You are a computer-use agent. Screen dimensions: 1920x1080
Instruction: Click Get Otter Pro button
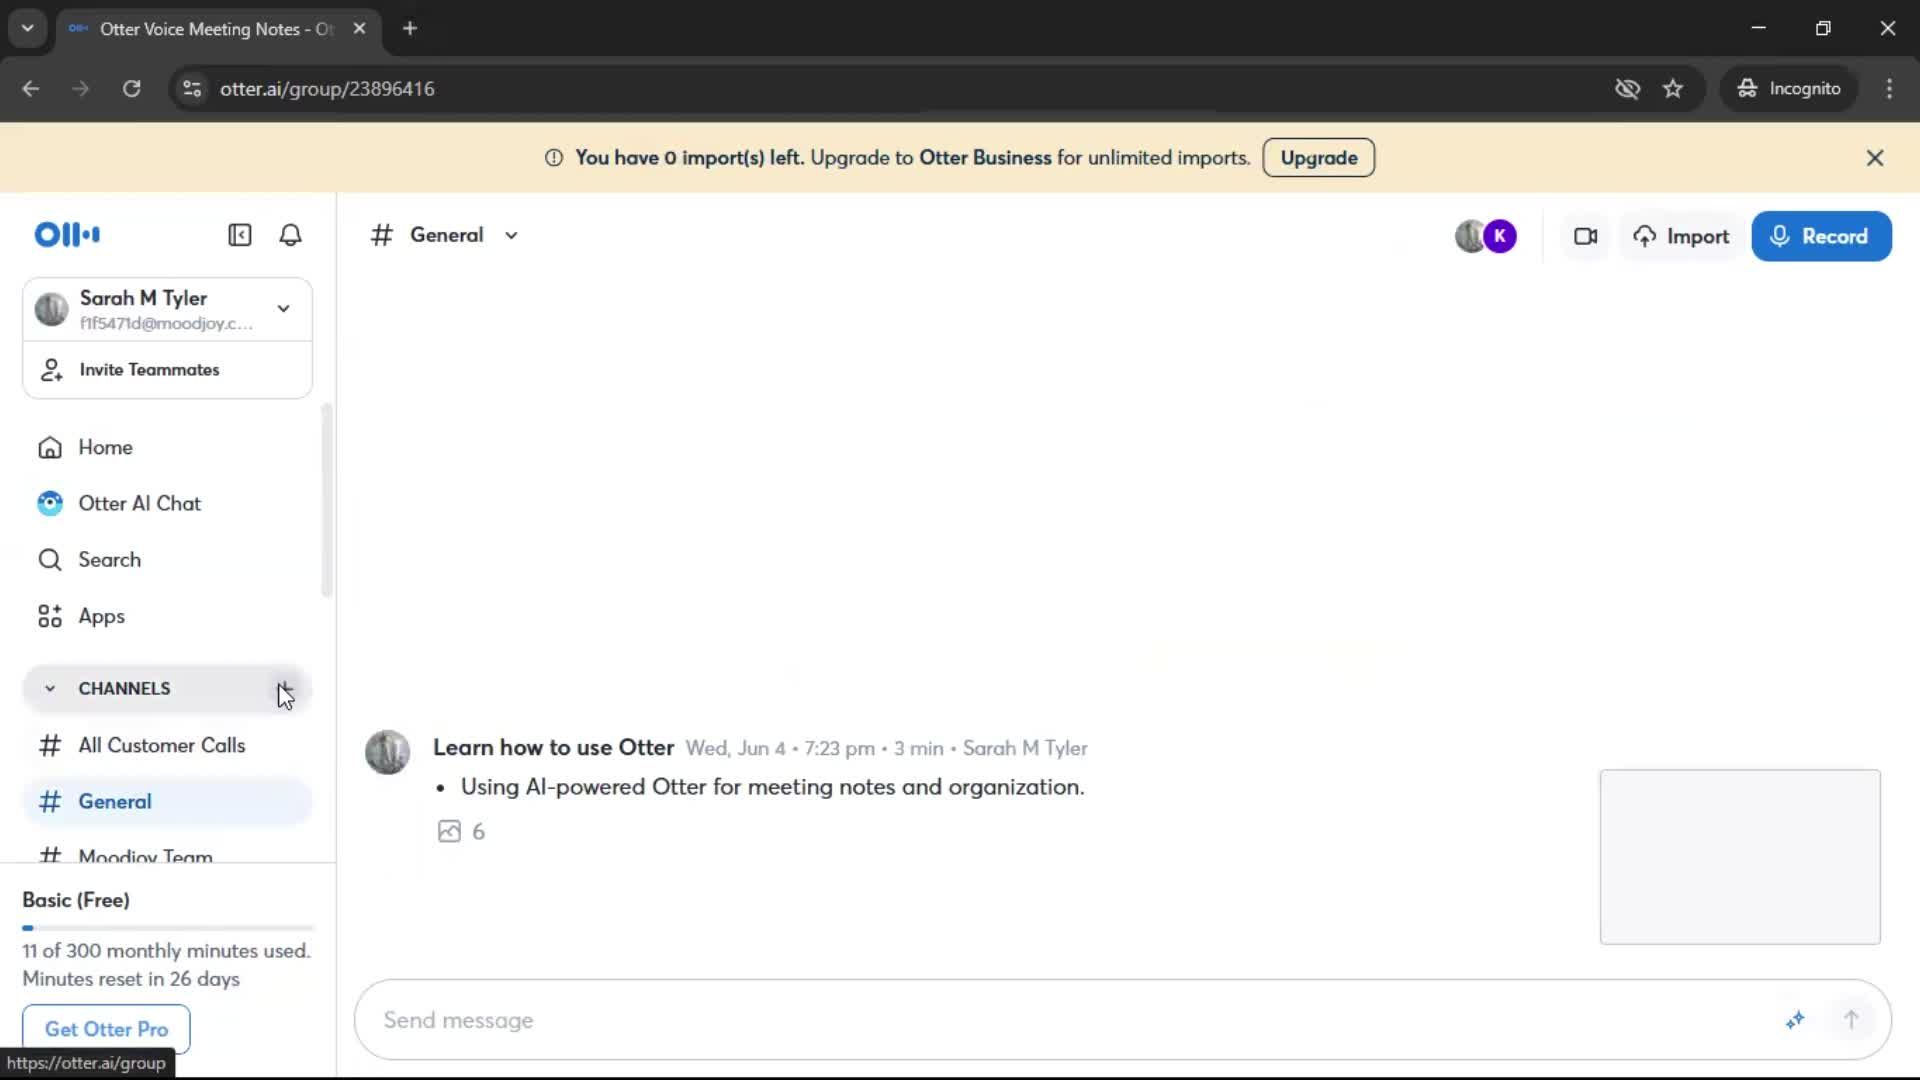tap(106, 1029)
